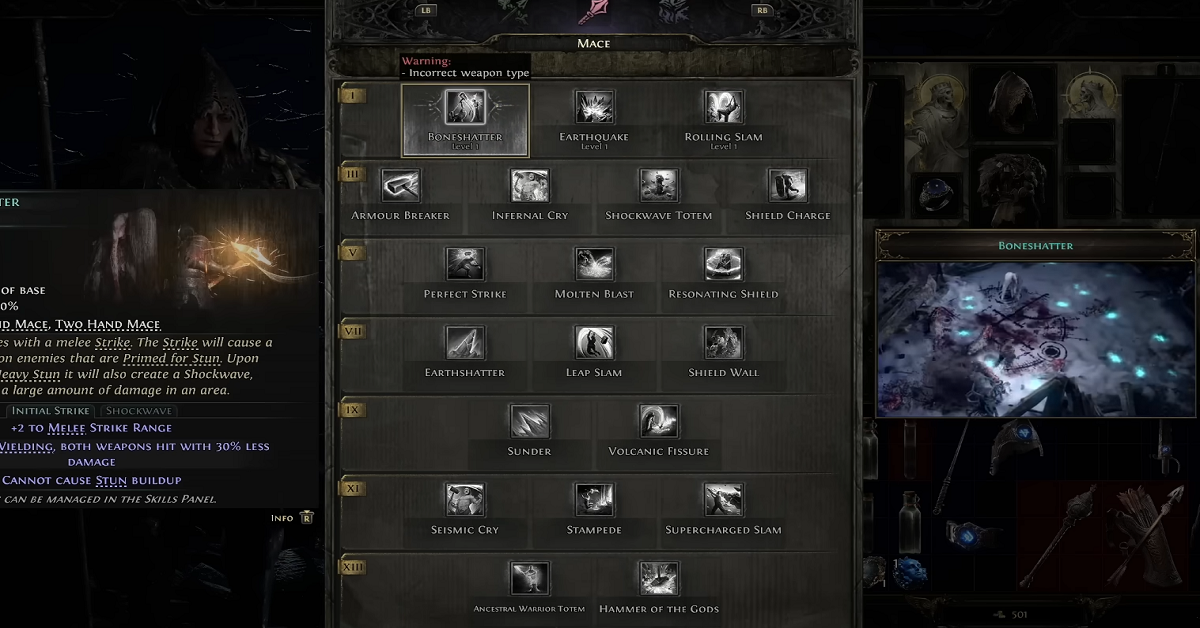Select the Leap Slam skill icon
Viewport: 1200px width, 628px height.
click(594, 343)
